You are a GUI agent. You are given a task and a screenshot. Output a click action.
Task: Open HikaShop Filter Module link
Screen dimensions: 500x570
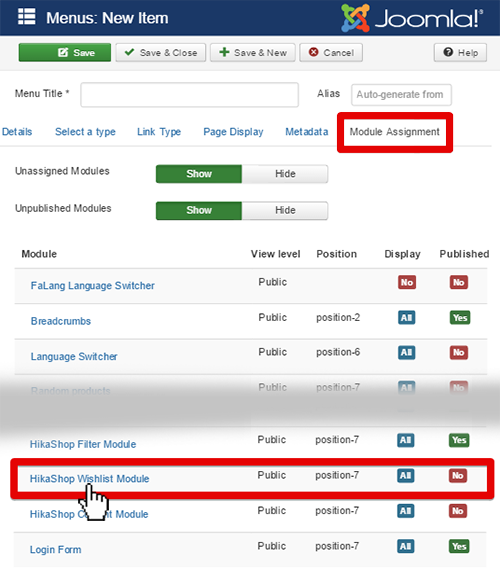(x=83, y=444)
